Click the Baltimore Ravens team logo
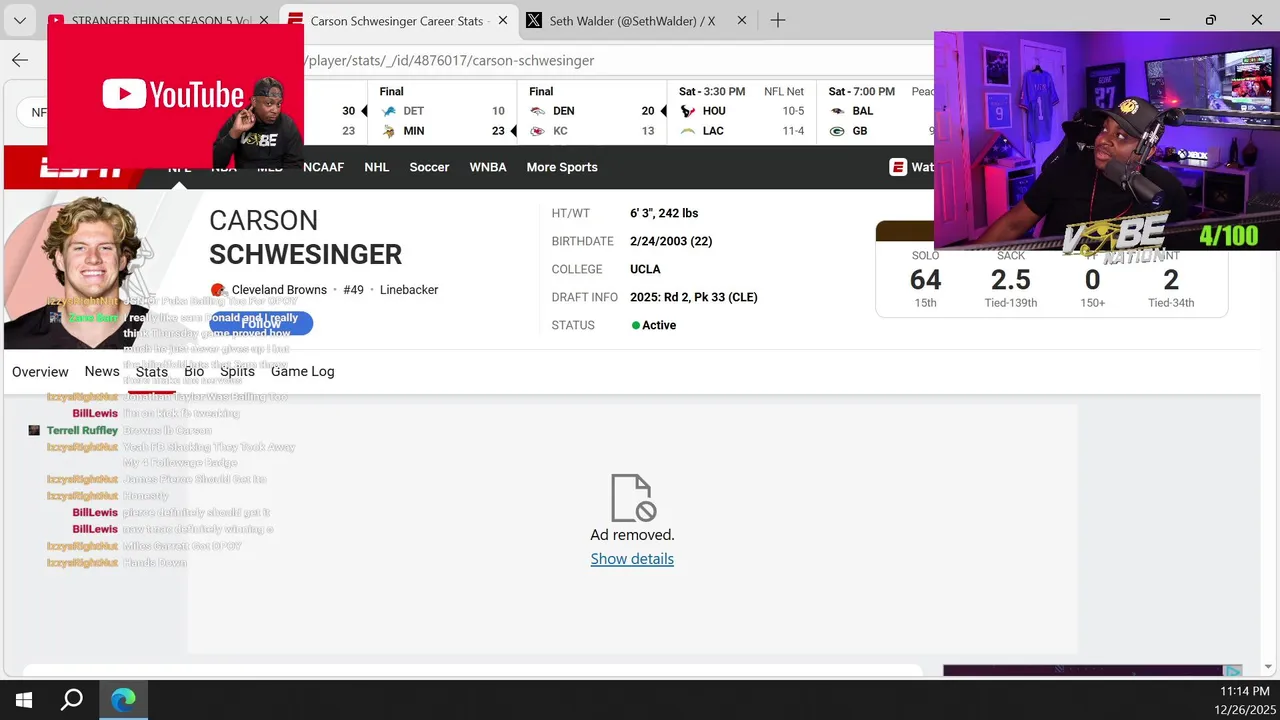The height and width of the screenshot is (720, 1280). [x=837, y=111]
